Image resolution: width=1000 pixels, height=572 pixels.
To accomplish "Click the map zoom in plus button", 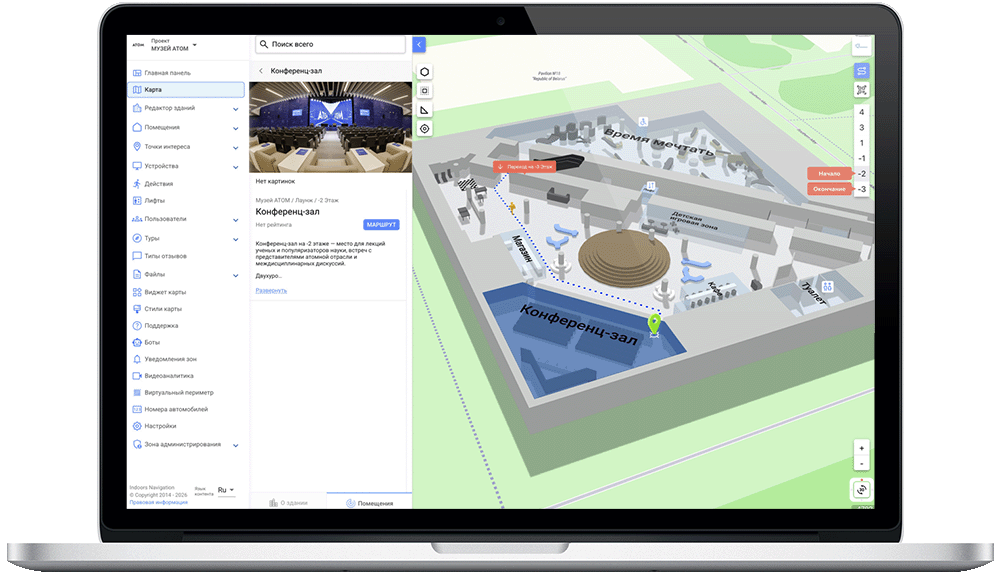I will [x=861, y=449].
